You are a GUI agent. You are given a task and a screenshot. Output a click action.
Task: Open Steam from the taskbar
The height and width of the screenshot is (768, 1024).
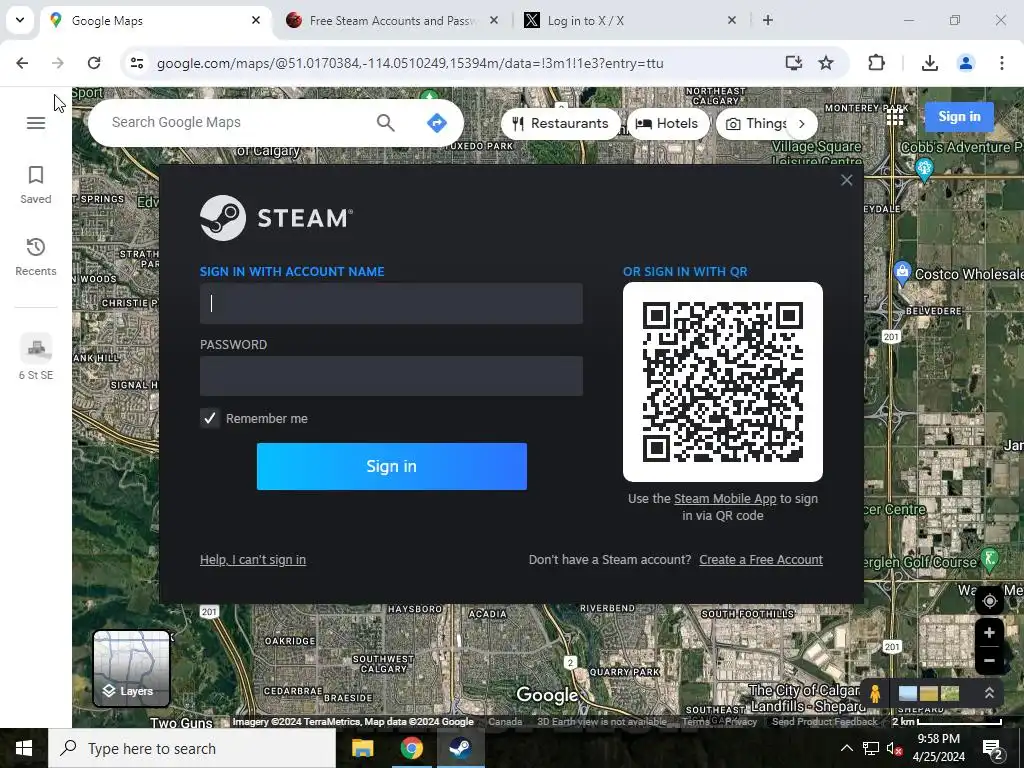460,748
